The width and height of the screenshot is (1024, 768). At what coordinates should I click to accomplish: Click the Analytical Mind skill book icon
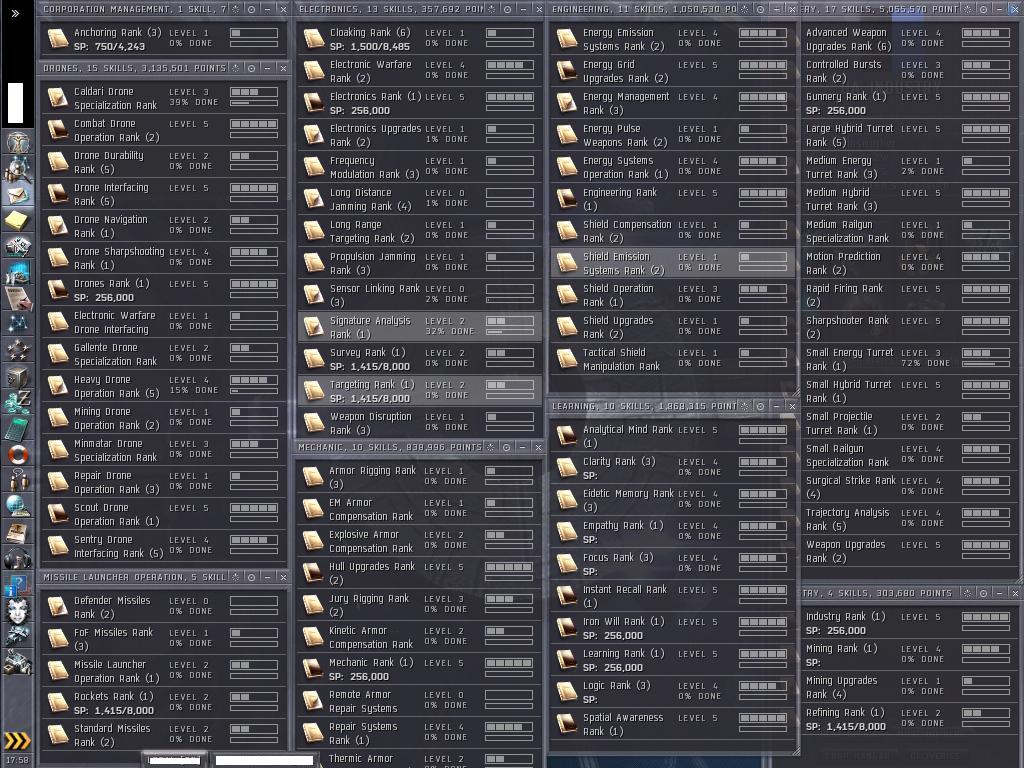[567, 436]
